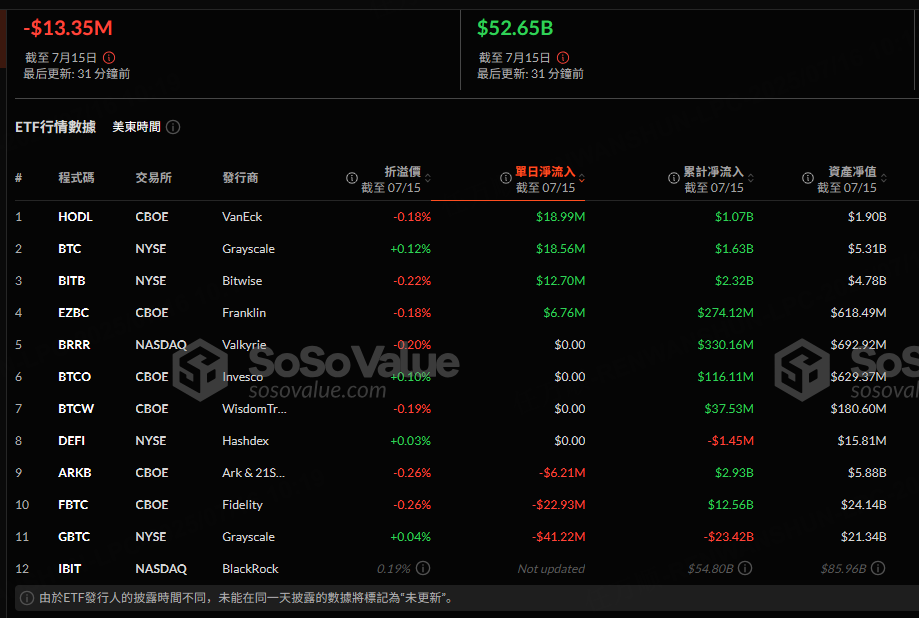
Task: Click the Invesco issuer name
Action: tap(243, 376)
